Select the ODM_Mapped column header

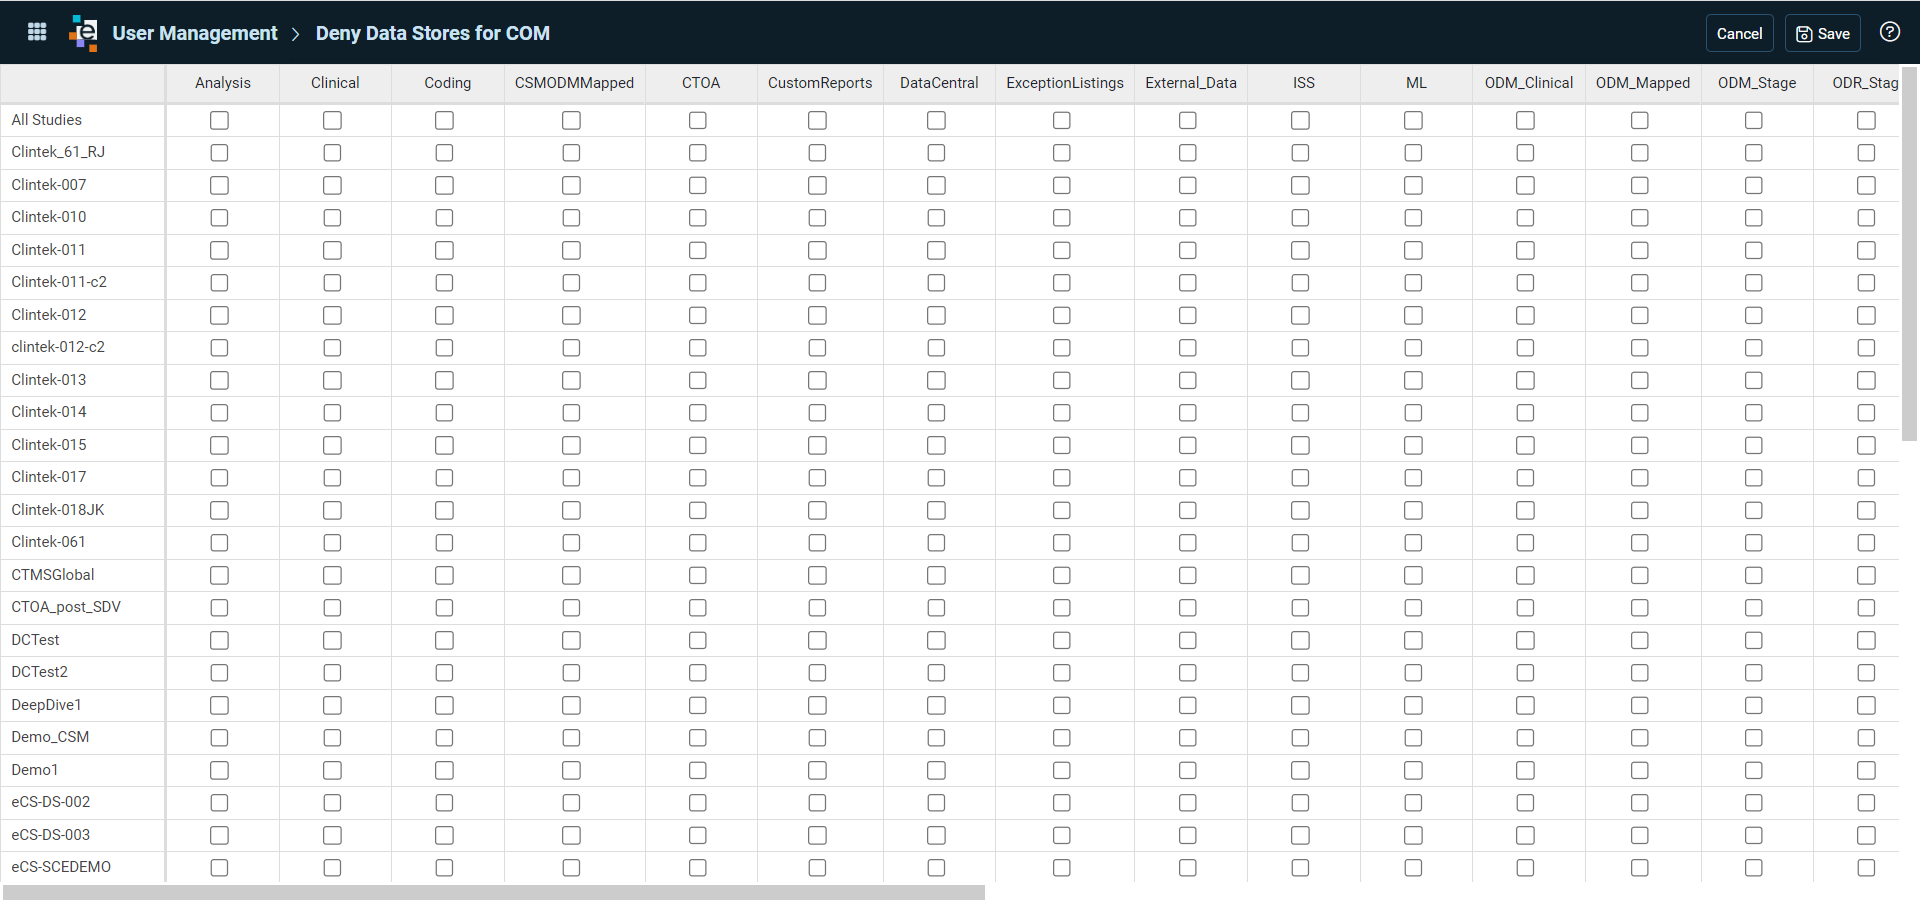click(x=1642, y=83)
